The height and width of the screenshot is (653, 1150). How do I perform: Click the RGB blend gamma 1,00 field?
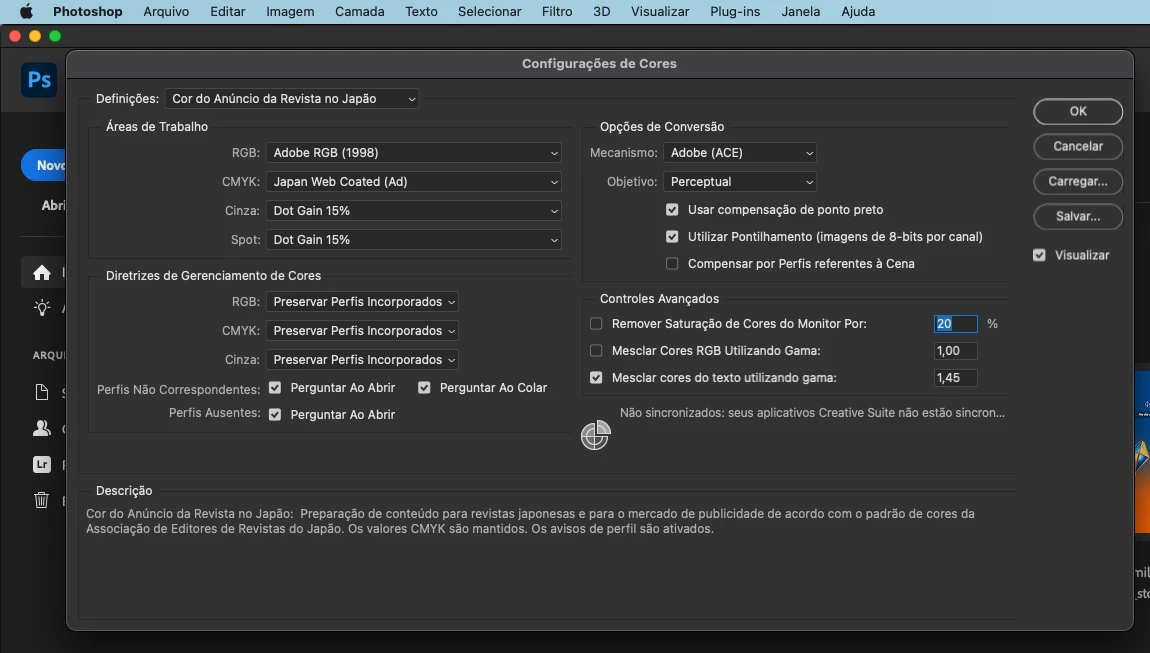click(956, 351)
